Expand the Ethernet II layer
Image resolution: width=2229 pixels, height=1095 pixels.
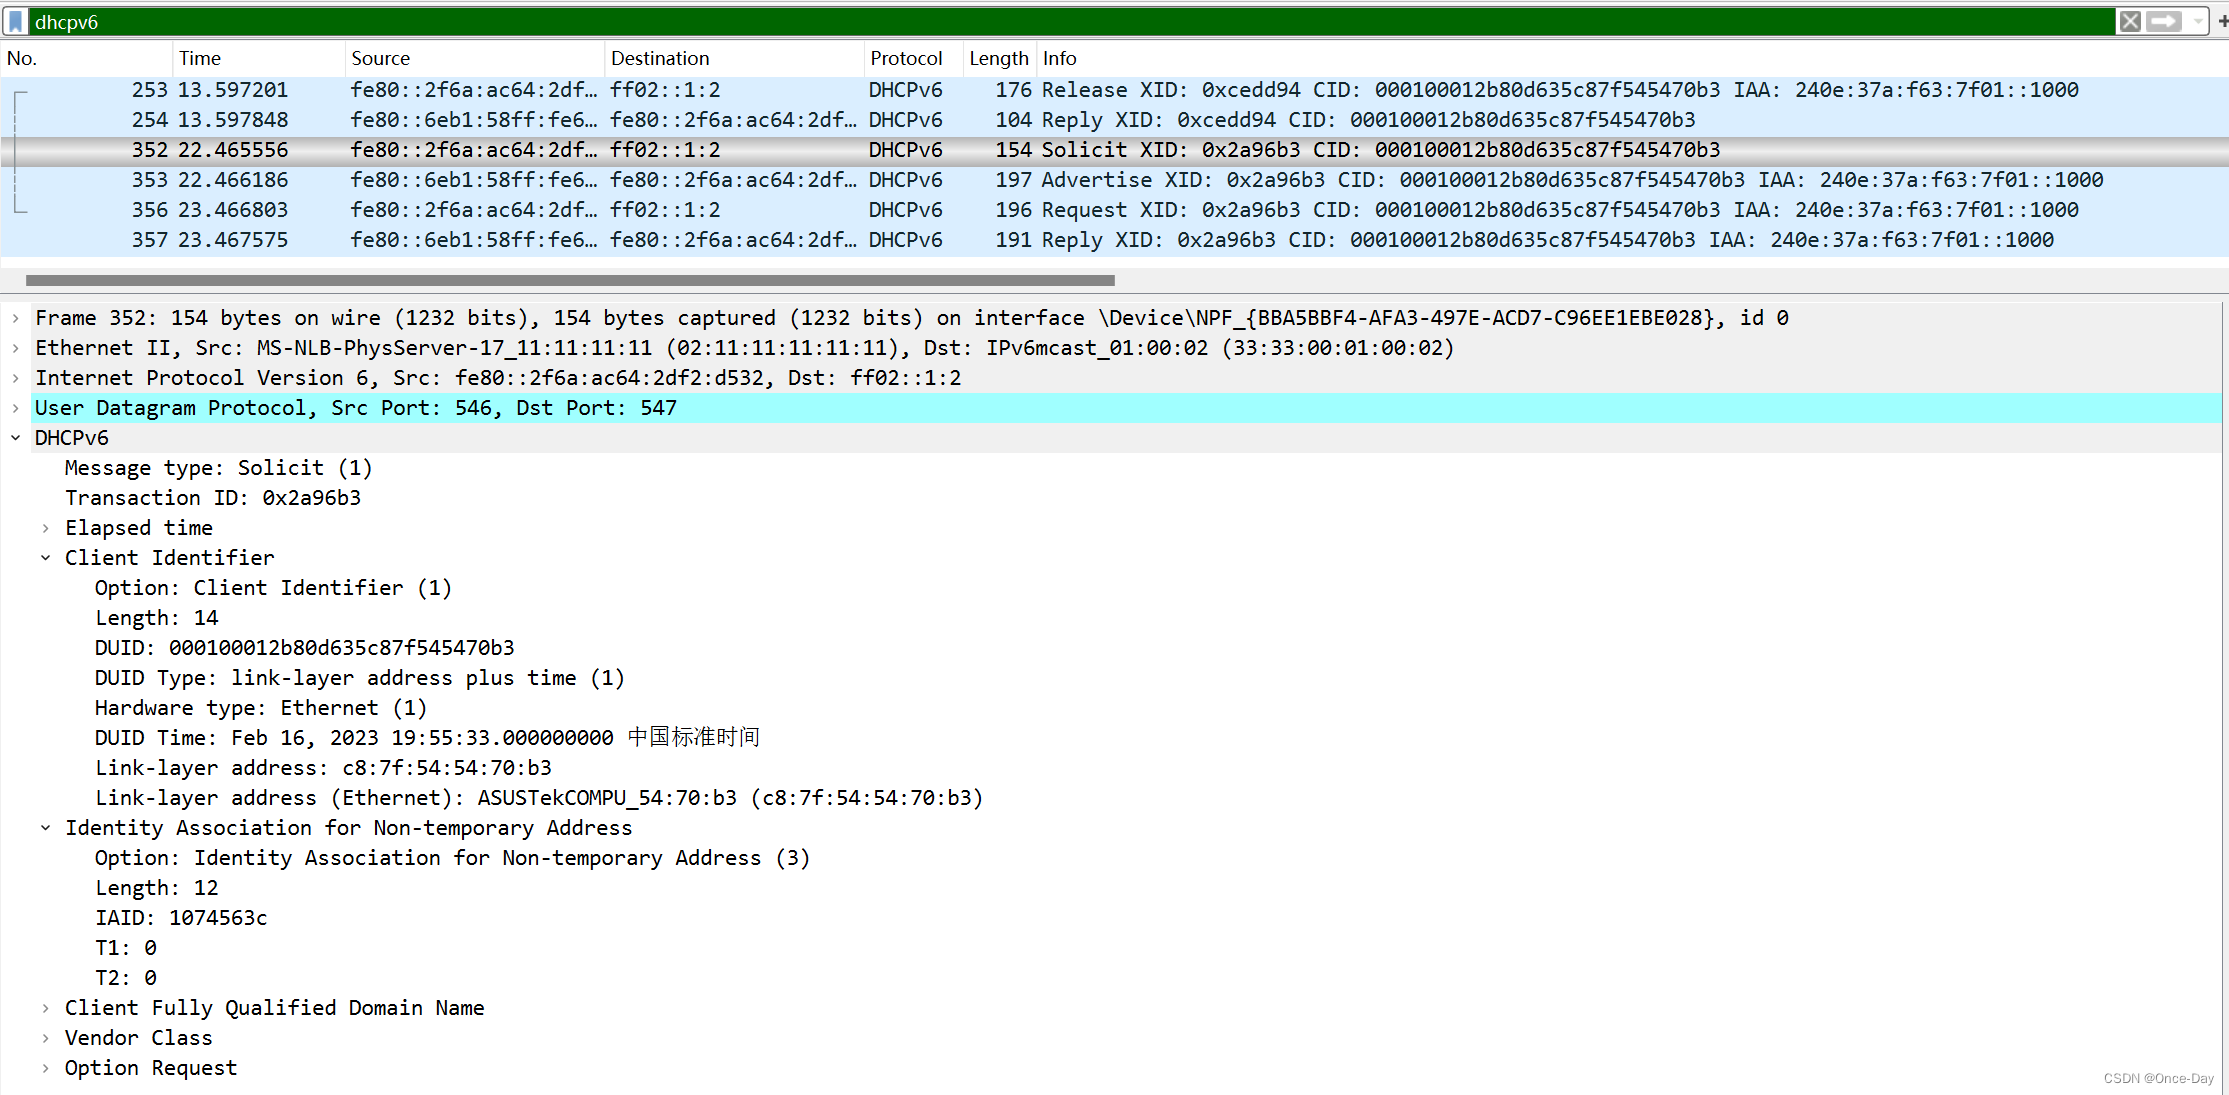pyautogui.click(x=16, y=348)
